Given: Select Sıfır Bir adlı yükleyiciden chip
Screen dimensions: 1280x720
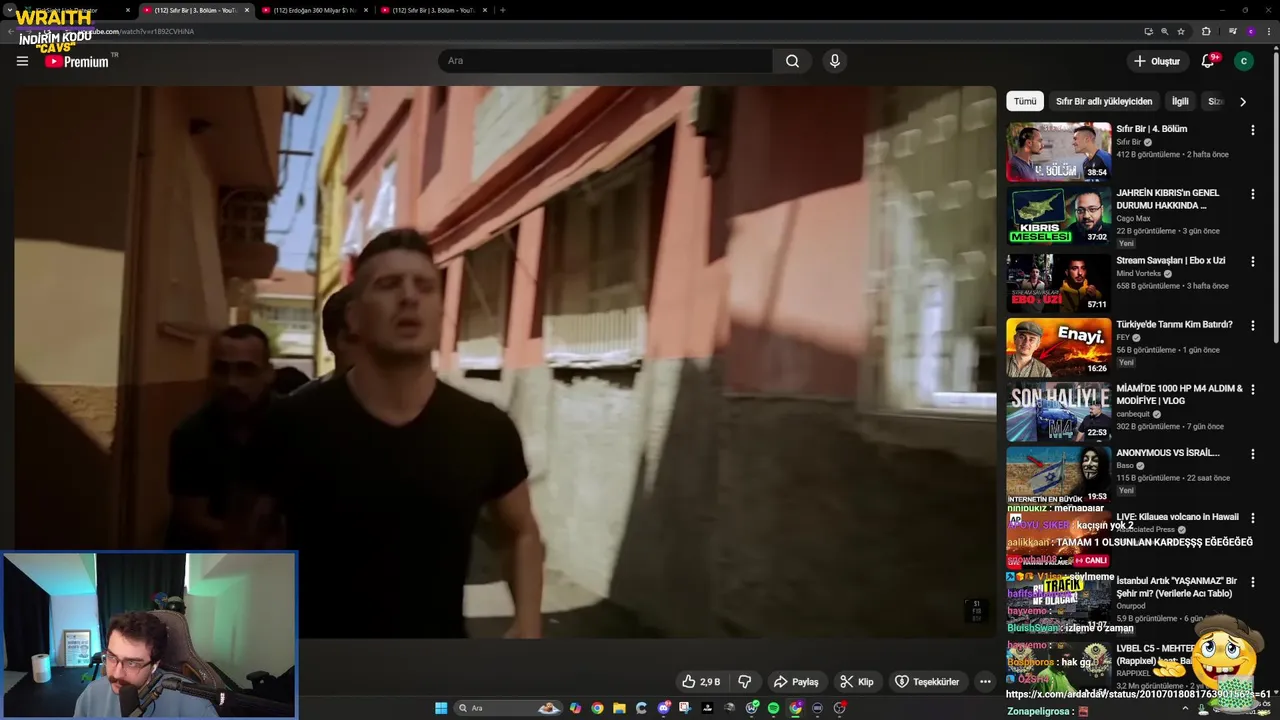Looking at the screenshot, I should coord(1104,101).
